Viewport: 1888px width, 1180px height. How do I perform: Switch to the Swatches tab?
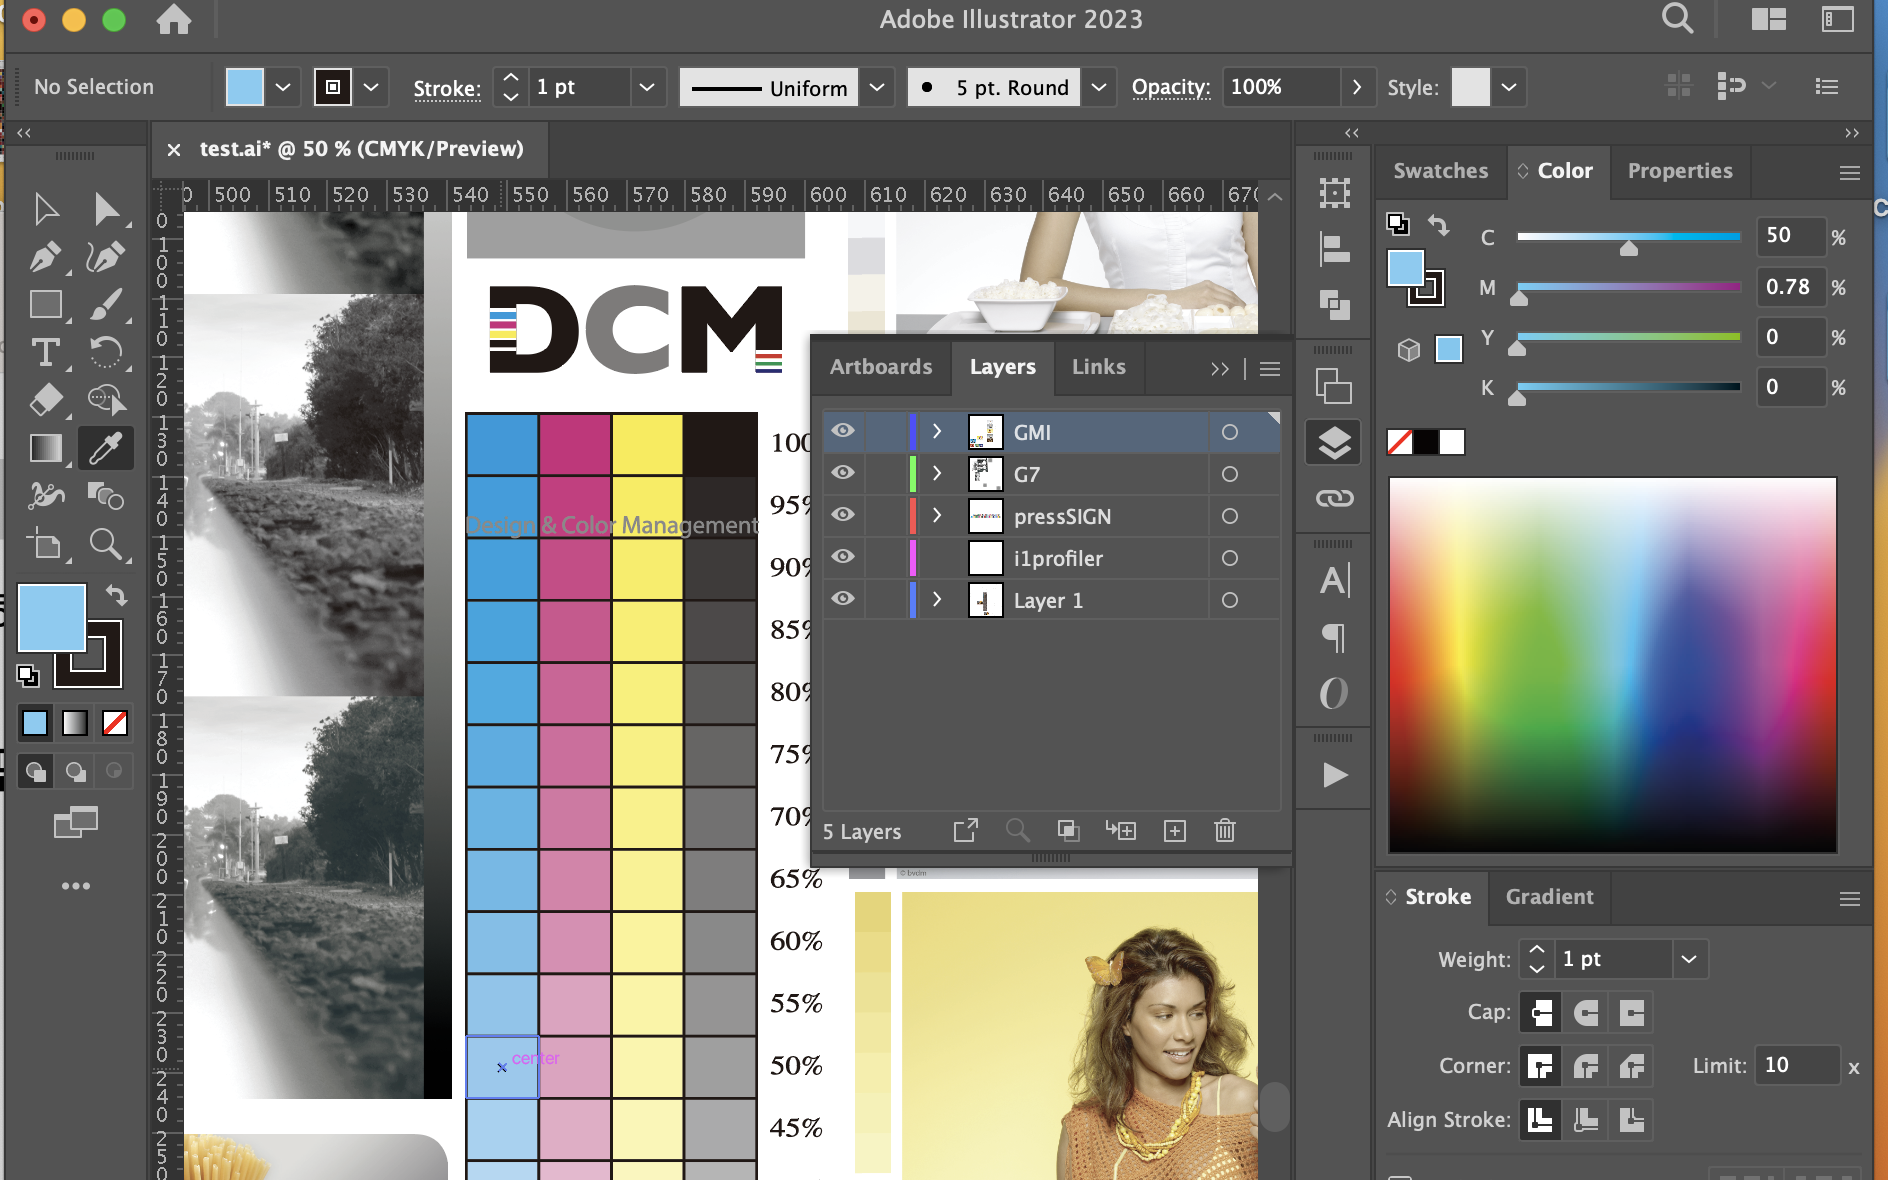(x=1441, y=171)
